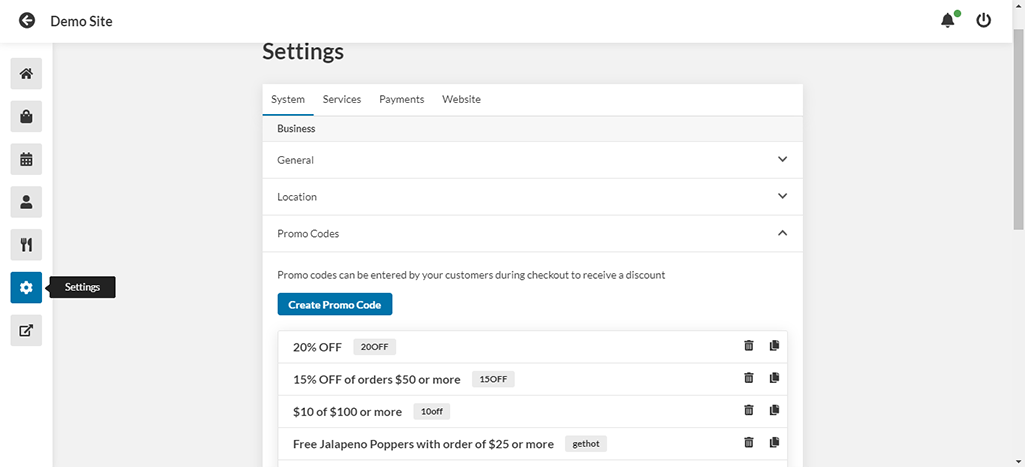Screen dimensions: 1025x467
Task: Expand the Location section
Action: click(533, 196)
